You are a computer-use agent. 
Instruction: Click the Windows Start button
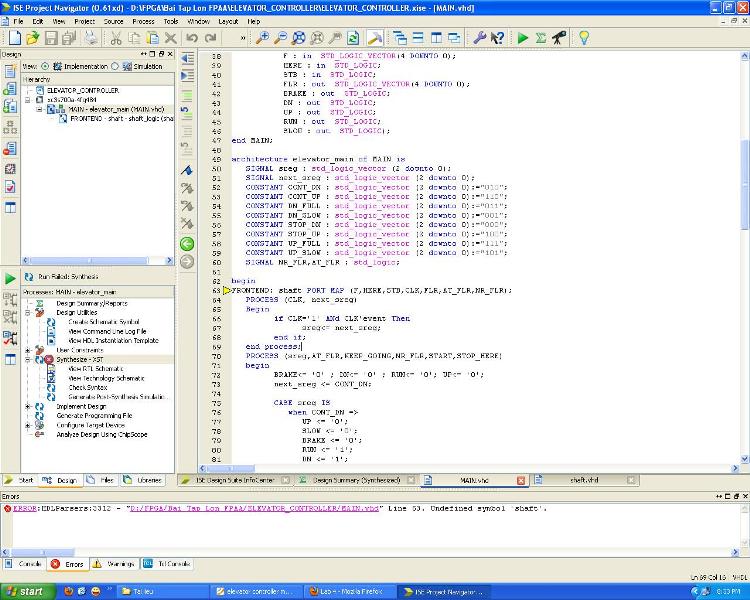[26, 591]
